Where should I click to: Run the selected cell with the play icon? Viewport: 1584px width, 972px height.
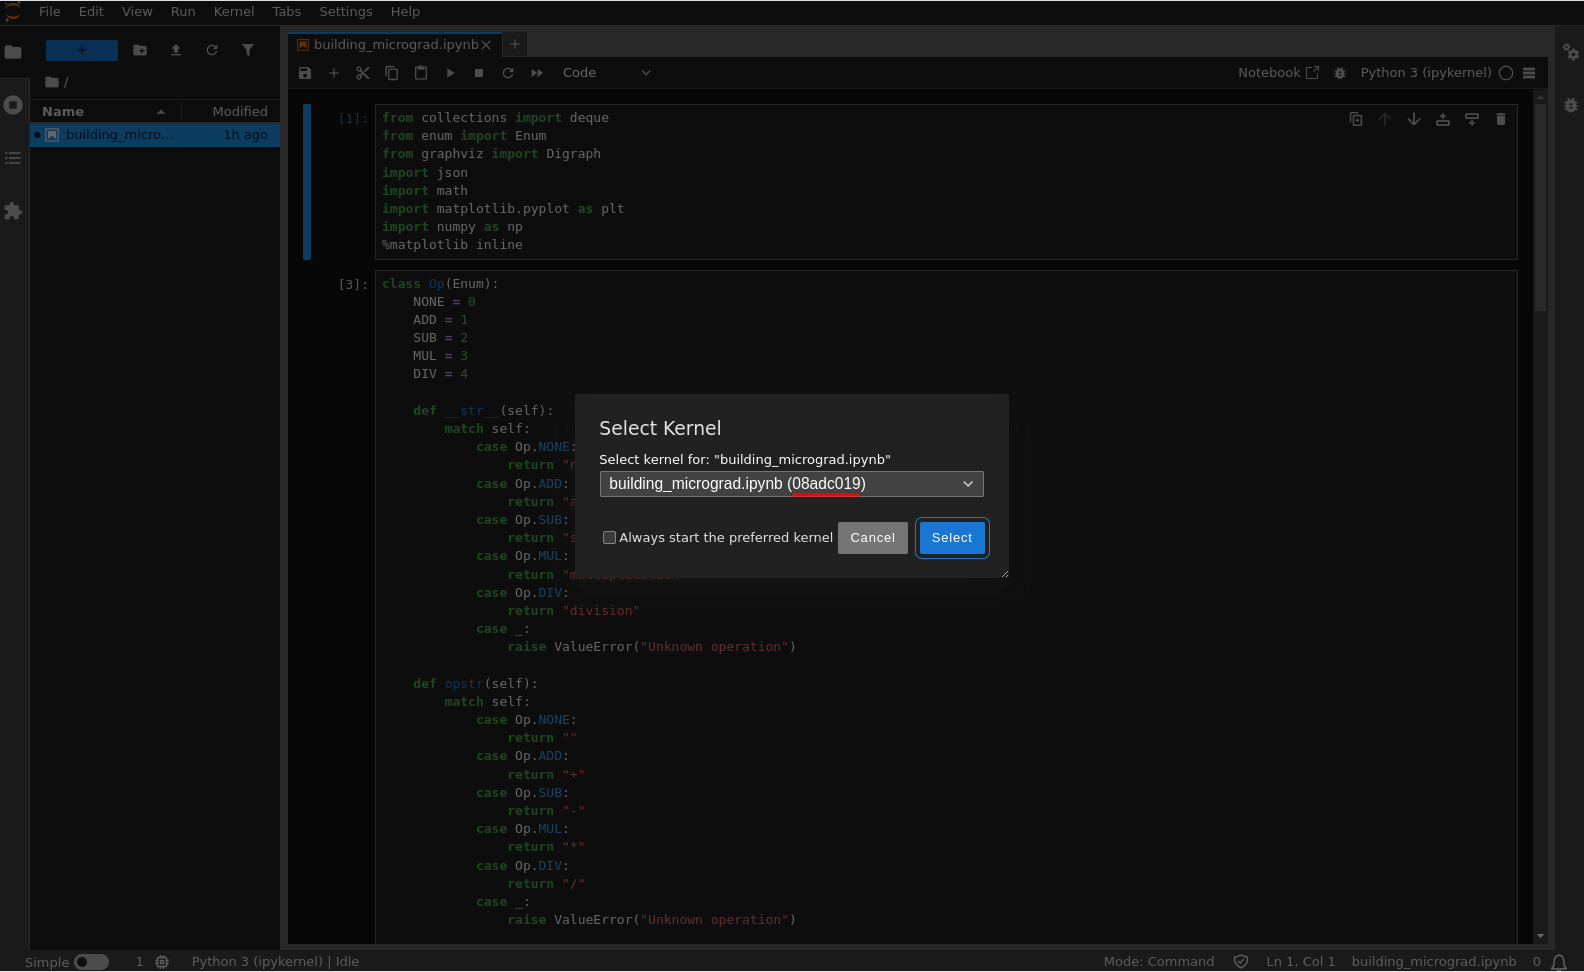[450, 73]
